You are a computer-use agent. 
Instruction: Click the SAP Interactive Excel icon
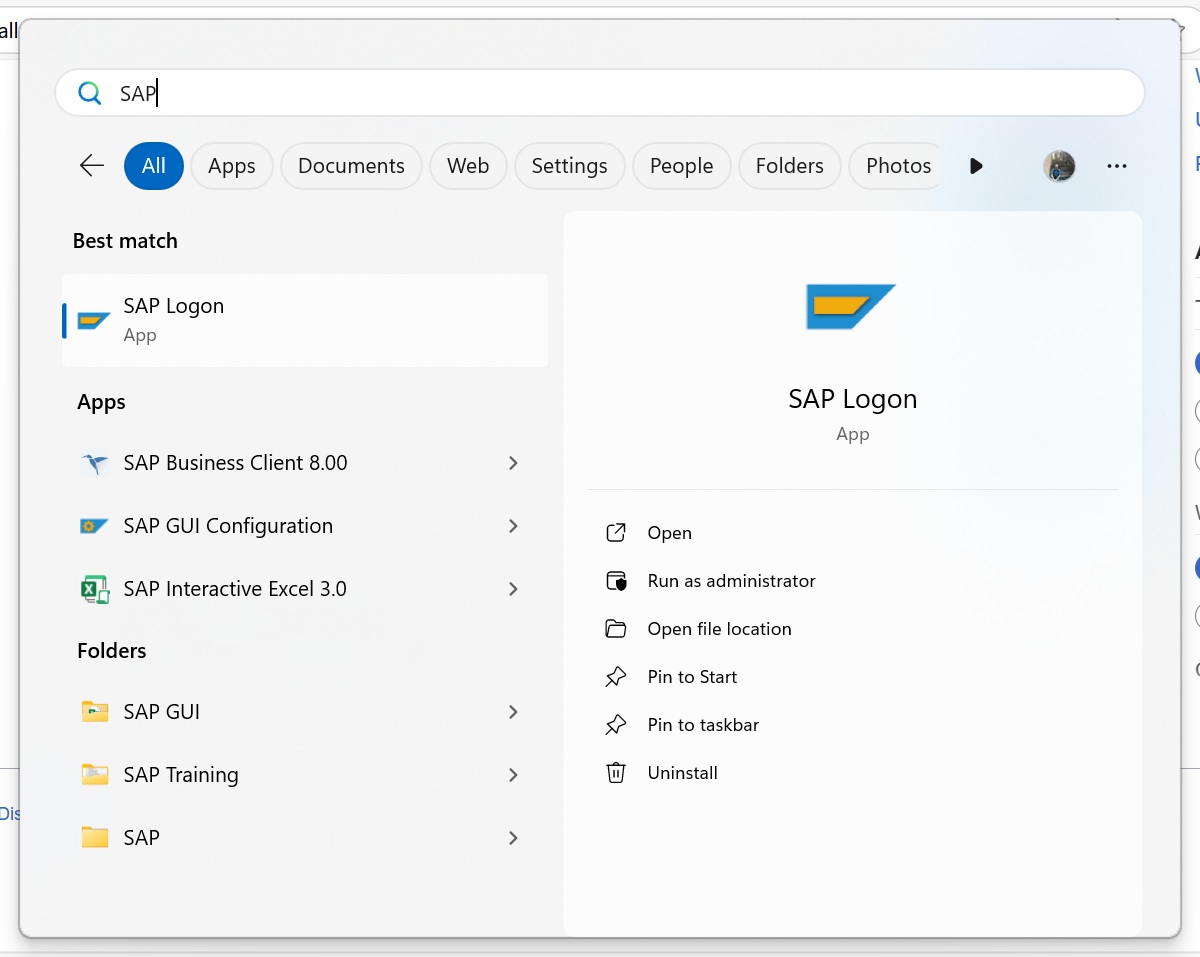click(95, 589)
